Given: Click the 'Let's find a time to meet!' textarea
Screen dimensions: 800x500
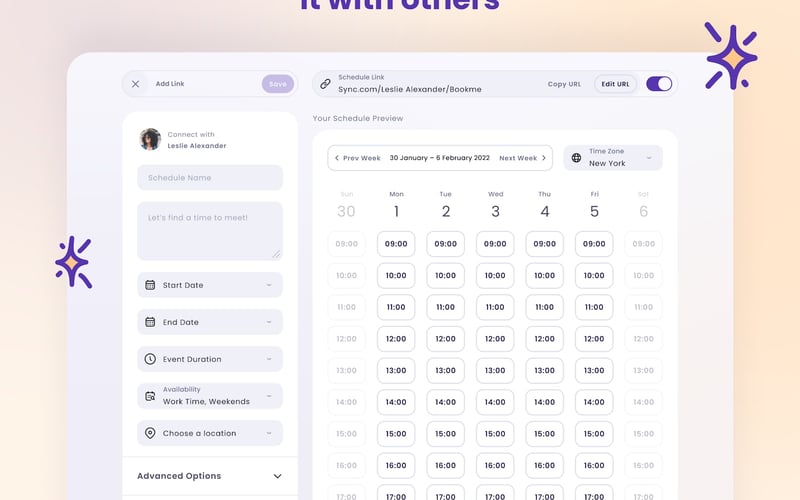Looking at the screenshot, I should [x=210, y=231].
